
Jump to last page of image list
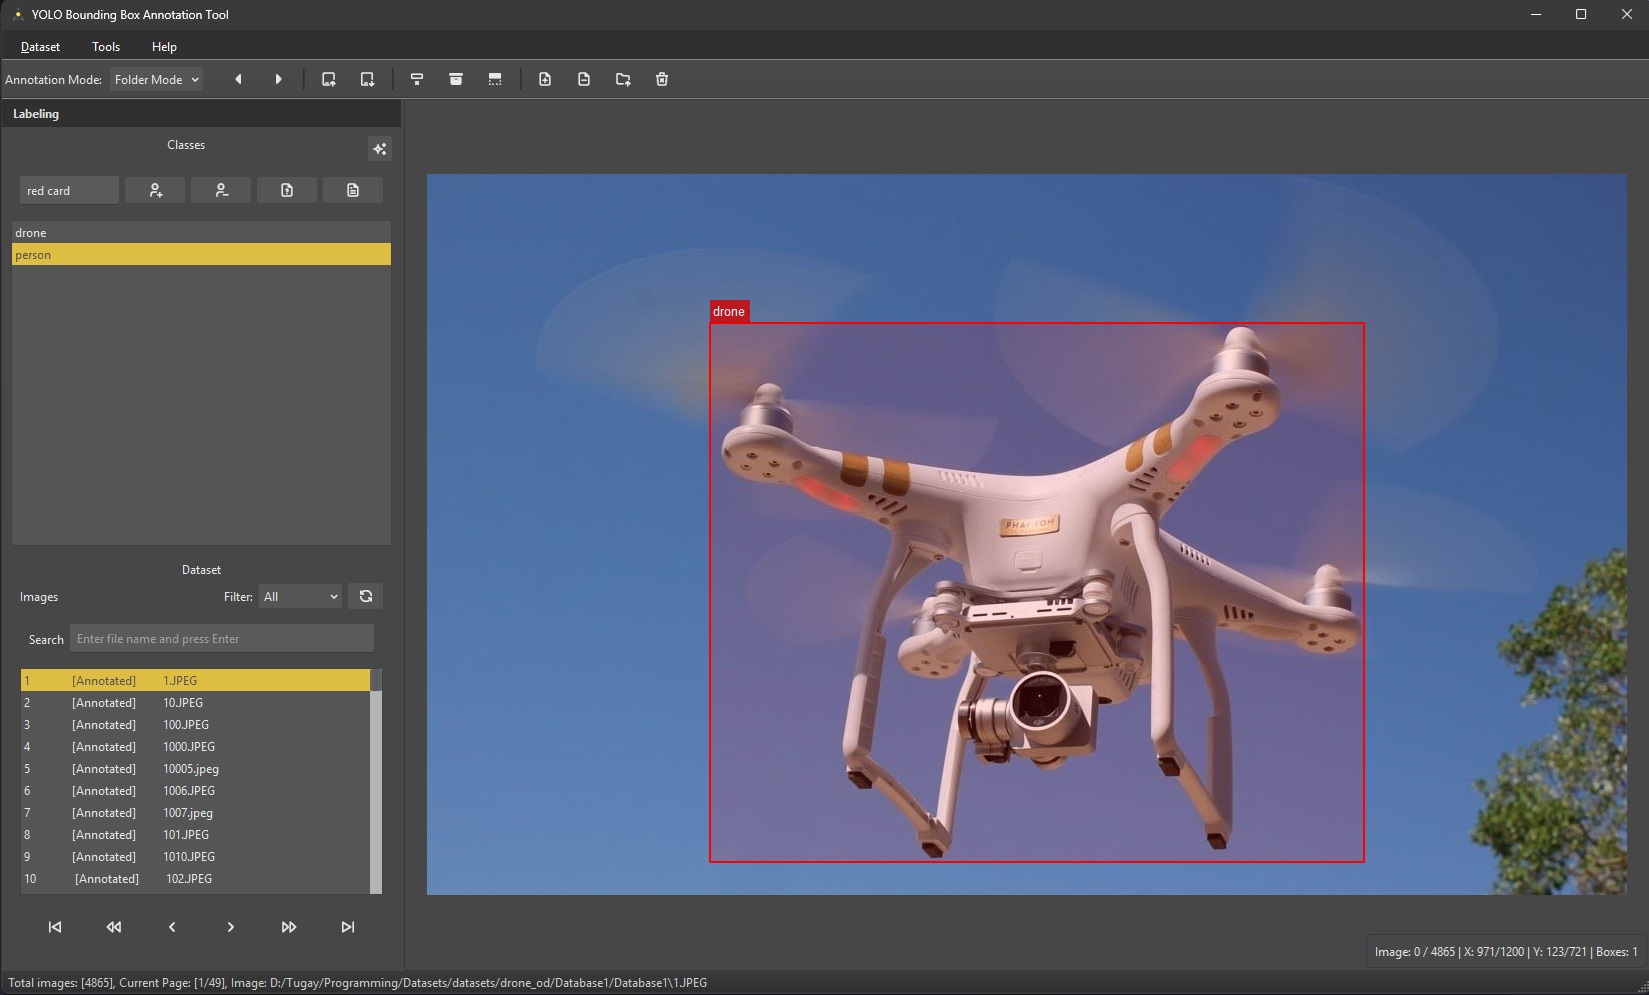coord(347,927)
